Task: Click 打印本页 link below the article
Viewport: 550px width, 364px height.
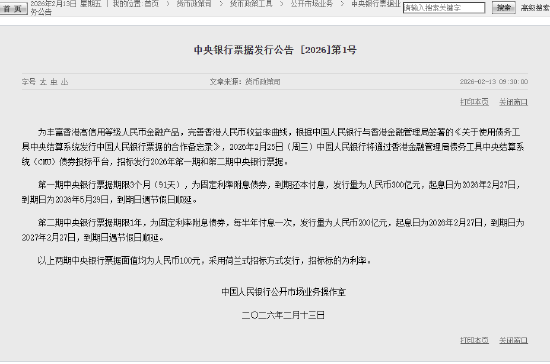Action: tap(474, 340)
